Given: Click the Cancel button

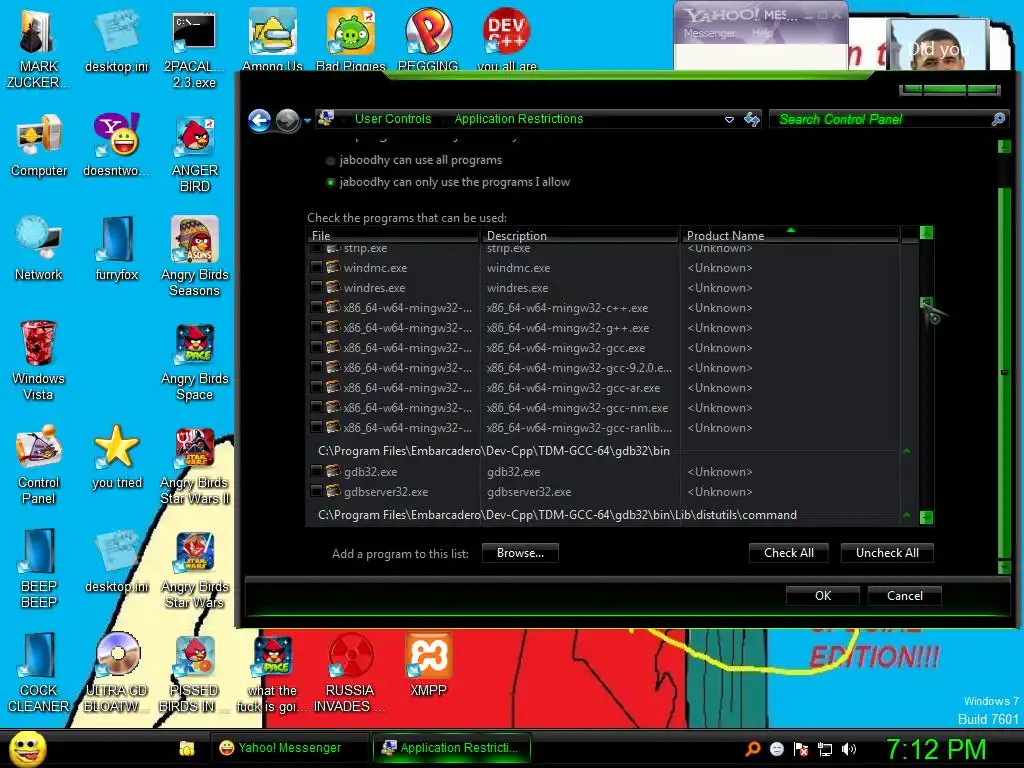Looking at the screenshot, I should (x=904, y=596).
